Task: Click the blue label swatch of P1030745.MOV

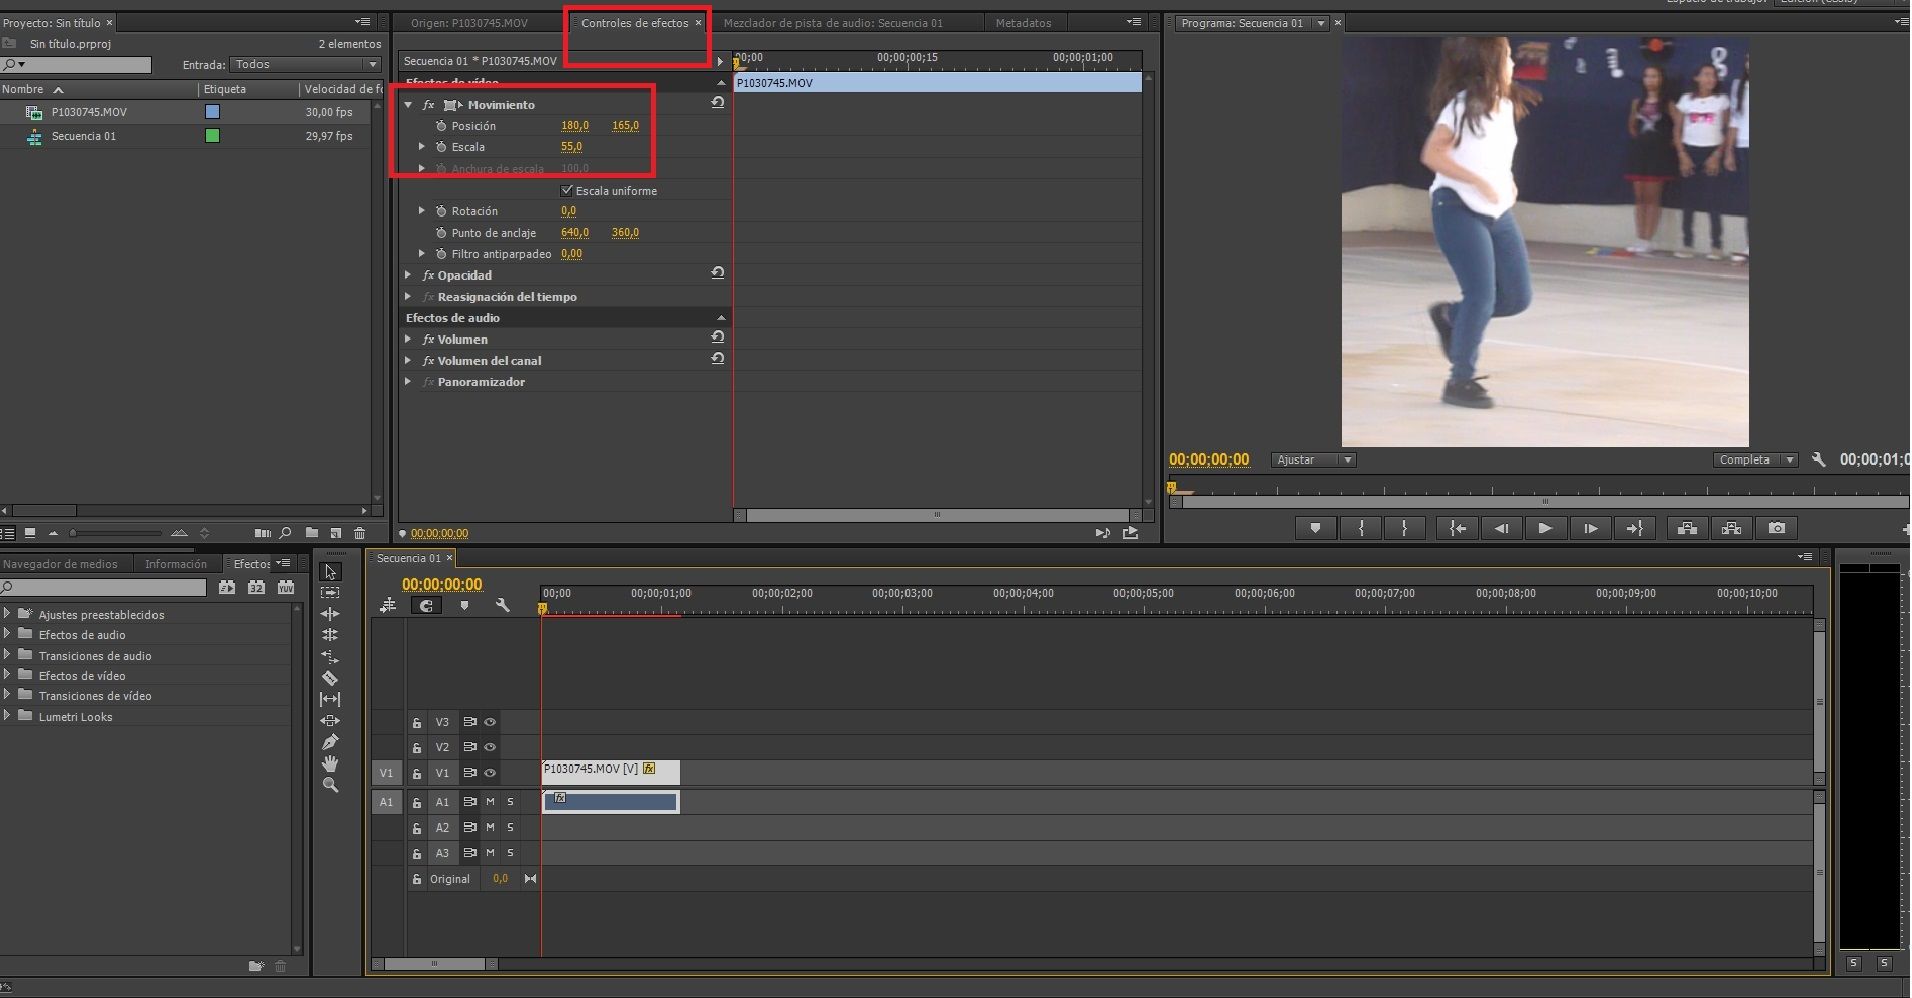Action: coord(212,112)
